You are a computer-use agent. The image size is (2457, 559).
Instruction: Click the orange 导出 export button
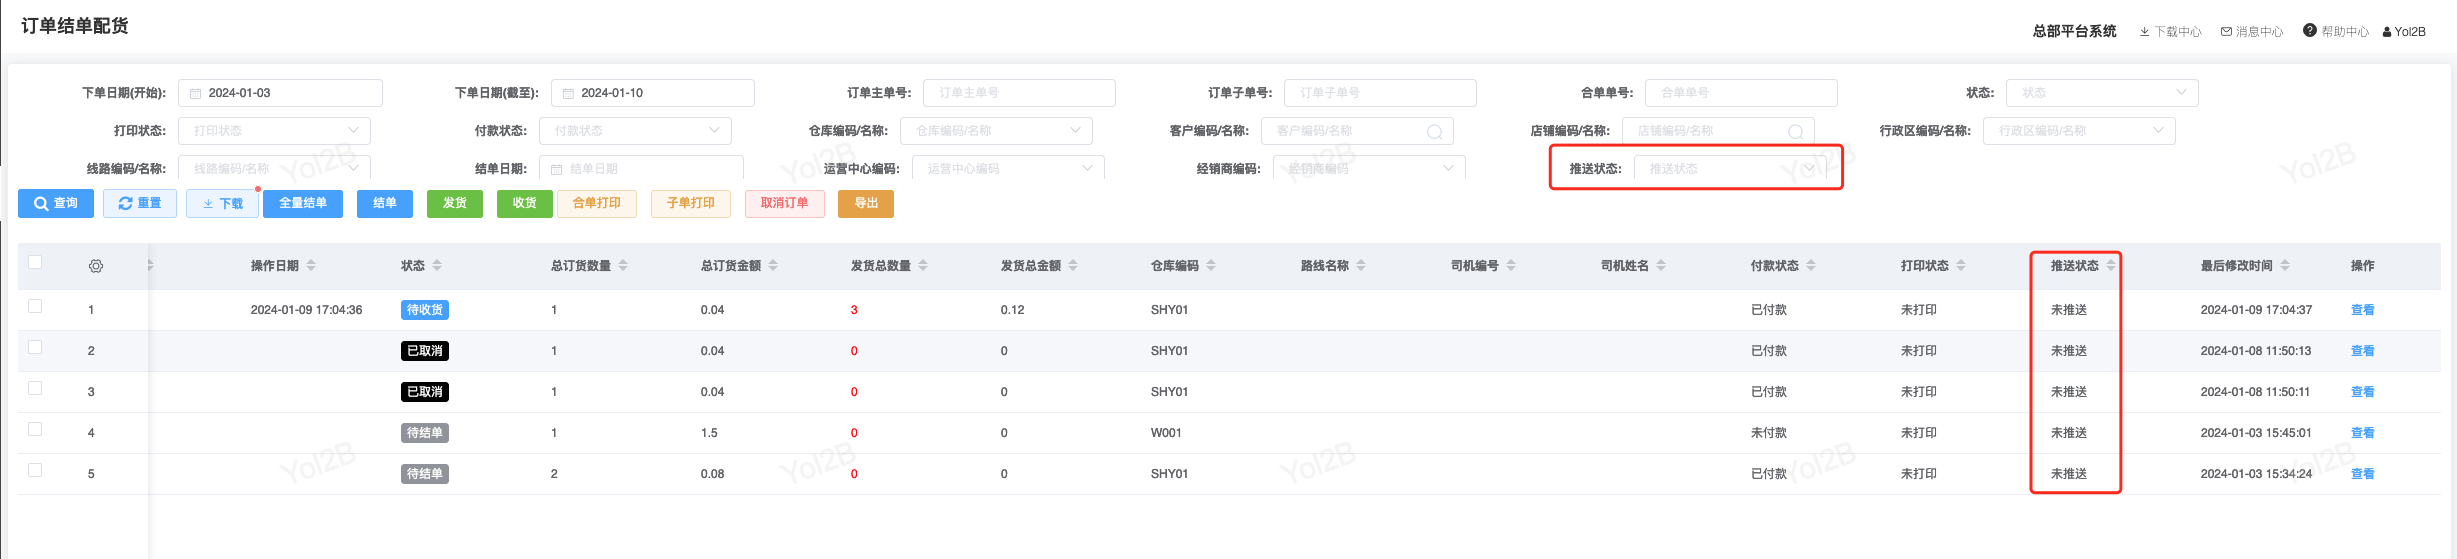click(x=866, y=204)
